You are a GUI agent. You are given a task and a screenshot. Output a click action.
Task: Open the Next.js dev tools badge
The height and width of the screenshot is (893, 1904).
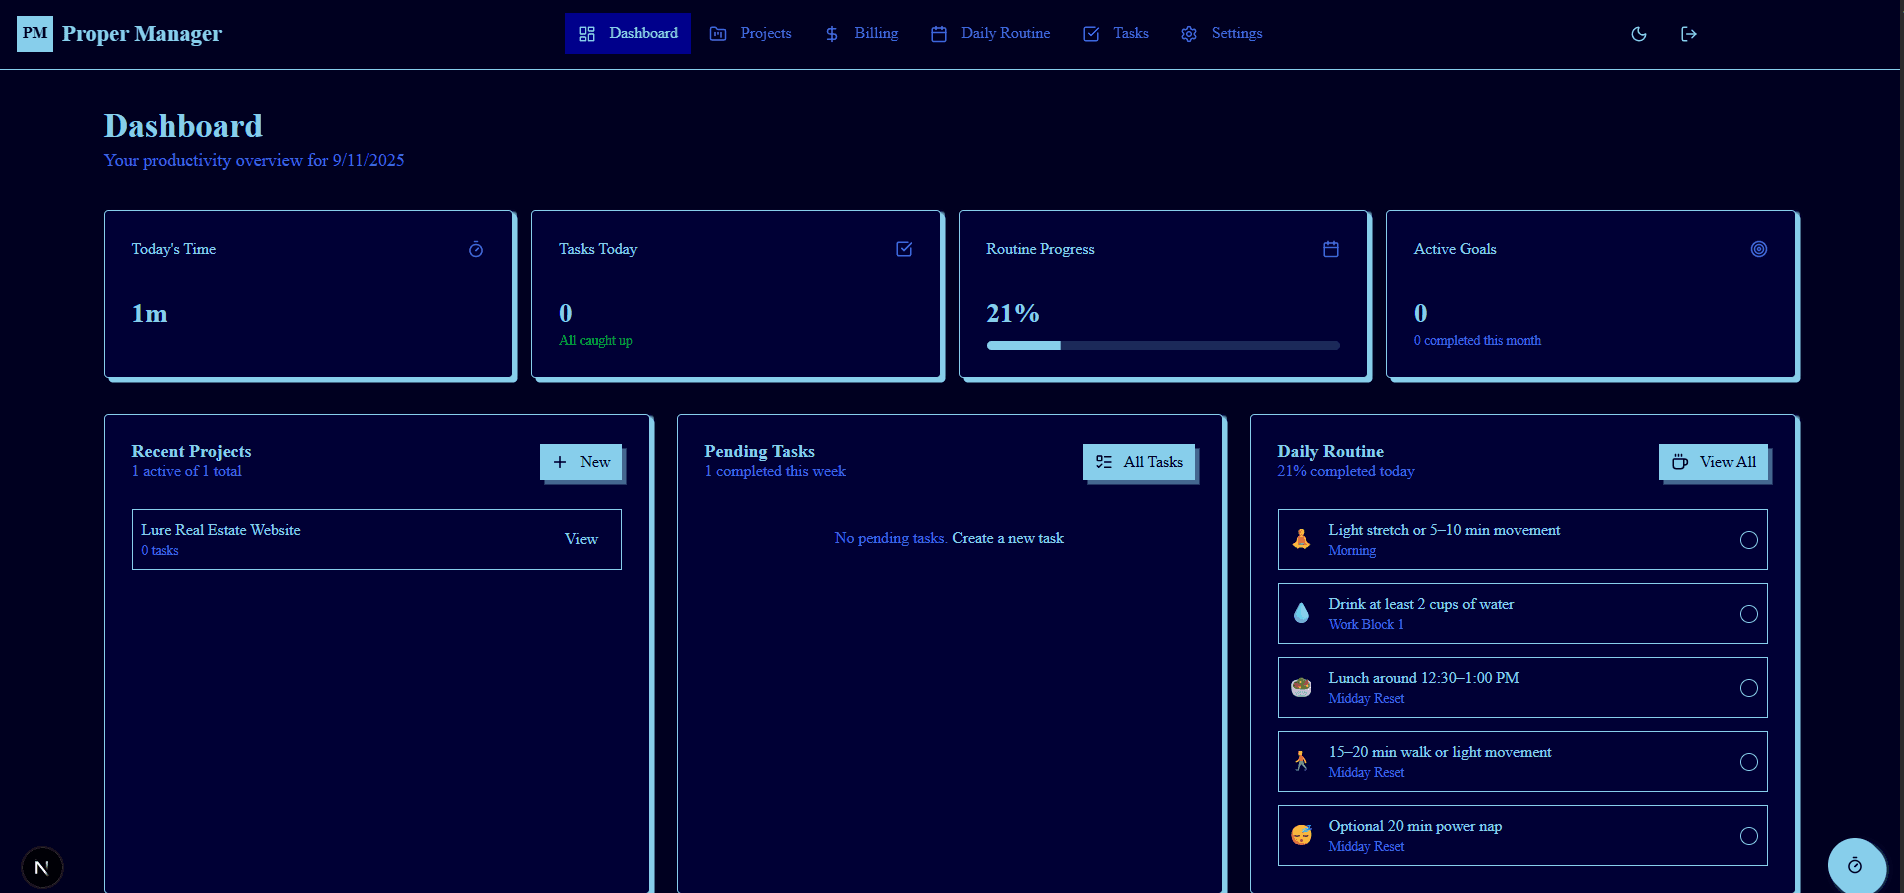[42, 867]
